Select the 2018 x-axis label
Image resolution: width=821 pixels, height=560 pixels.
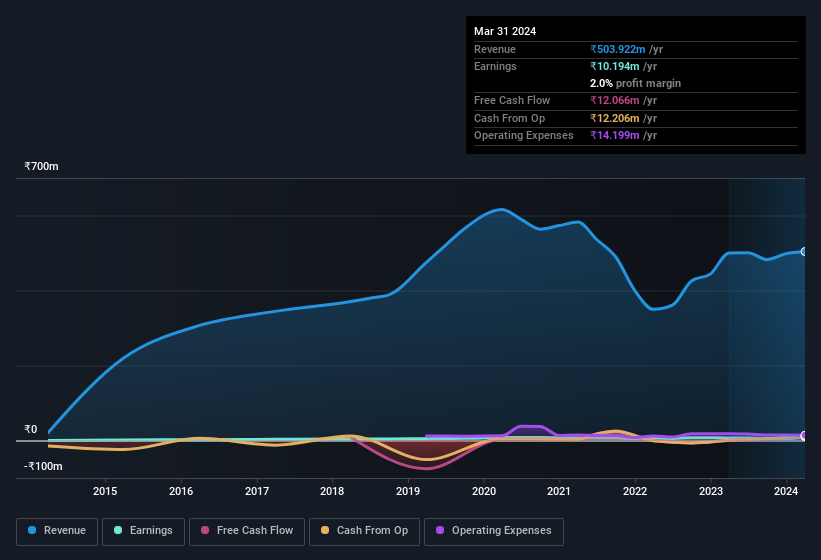pyautogui.click(x=332, y=491)
